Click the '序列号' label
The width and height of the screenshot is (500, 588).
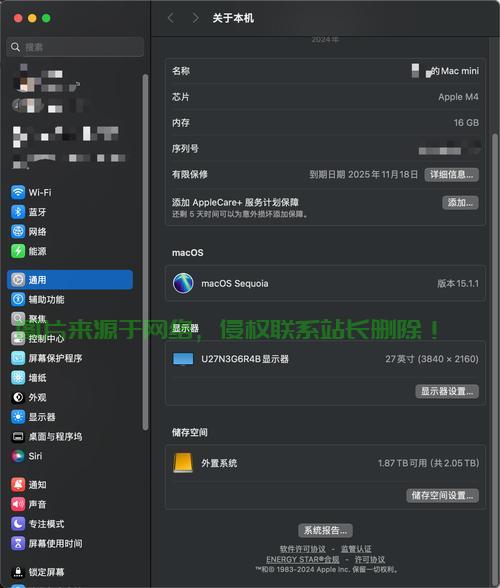(x=185, y=148)
